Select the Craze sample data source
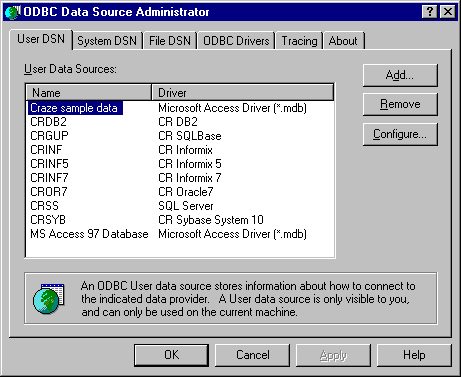461x377 pixels. tap(75, 108)
